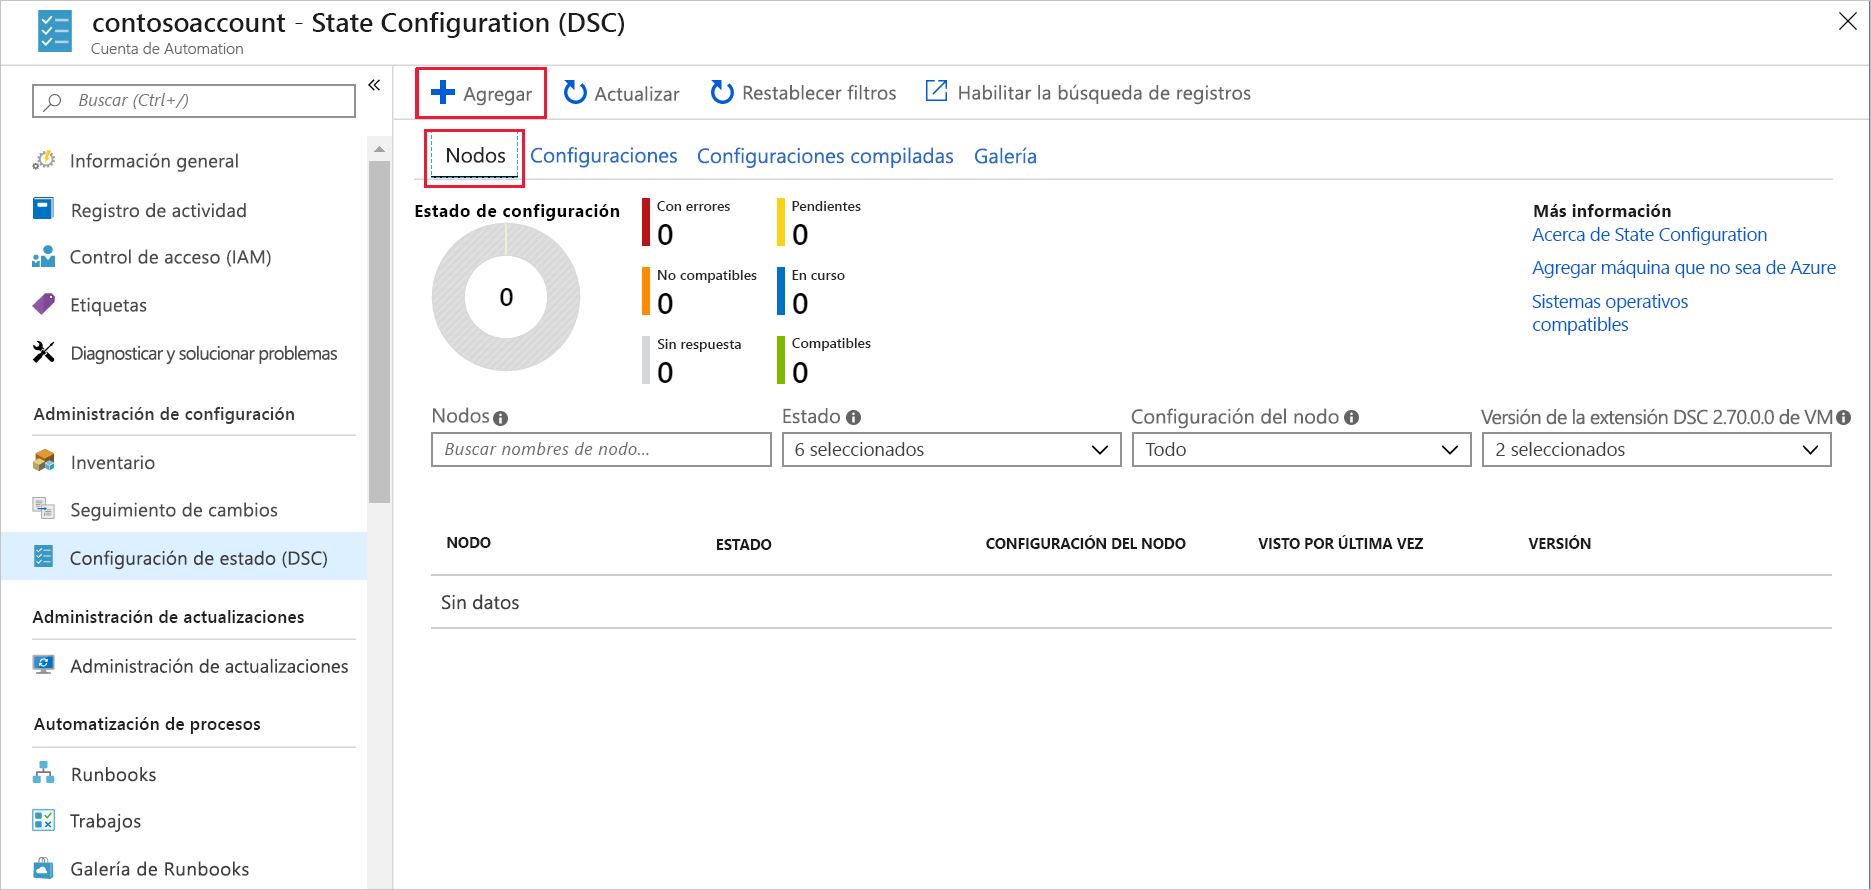Image resolution: width=1871 pixels, height=890 pixels.
Task: Click the configuration status donut chart
Action: tap(506, 297)
